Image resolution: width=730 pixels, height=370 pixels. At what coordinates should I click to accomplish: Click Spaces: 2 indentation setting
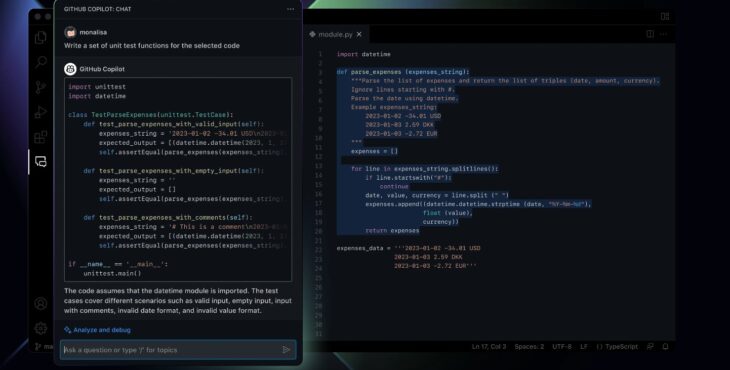(x=529, y=347)
